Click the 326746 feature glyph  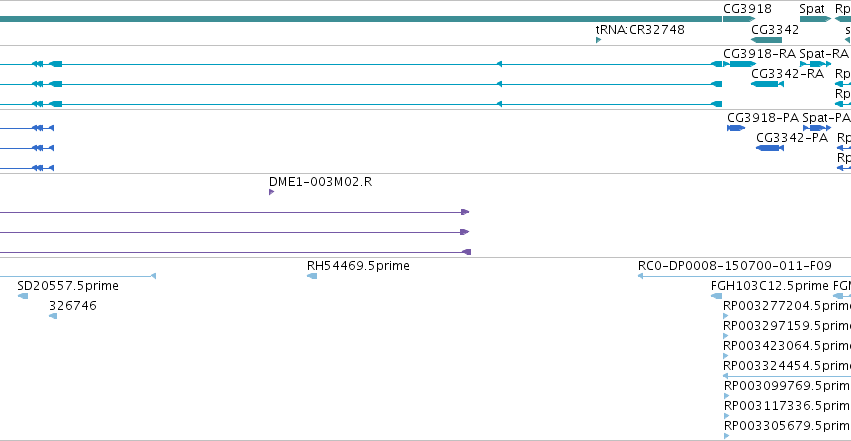[x=53, y=316]
